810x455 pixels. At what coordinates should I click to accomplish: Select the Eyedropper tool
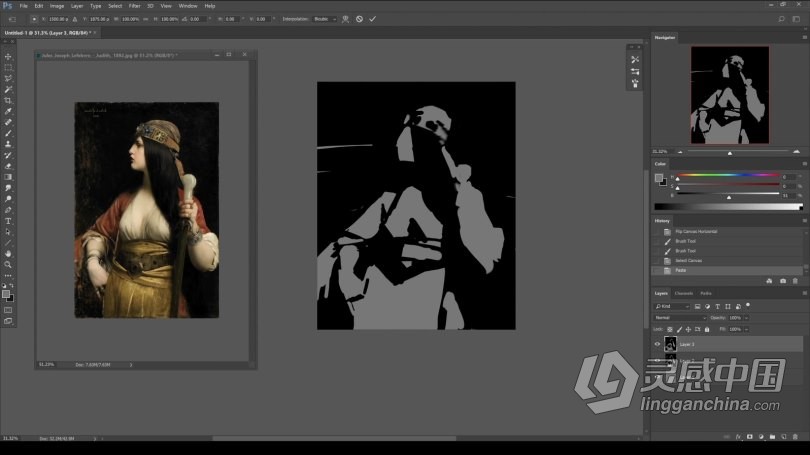tap(8, 111)
